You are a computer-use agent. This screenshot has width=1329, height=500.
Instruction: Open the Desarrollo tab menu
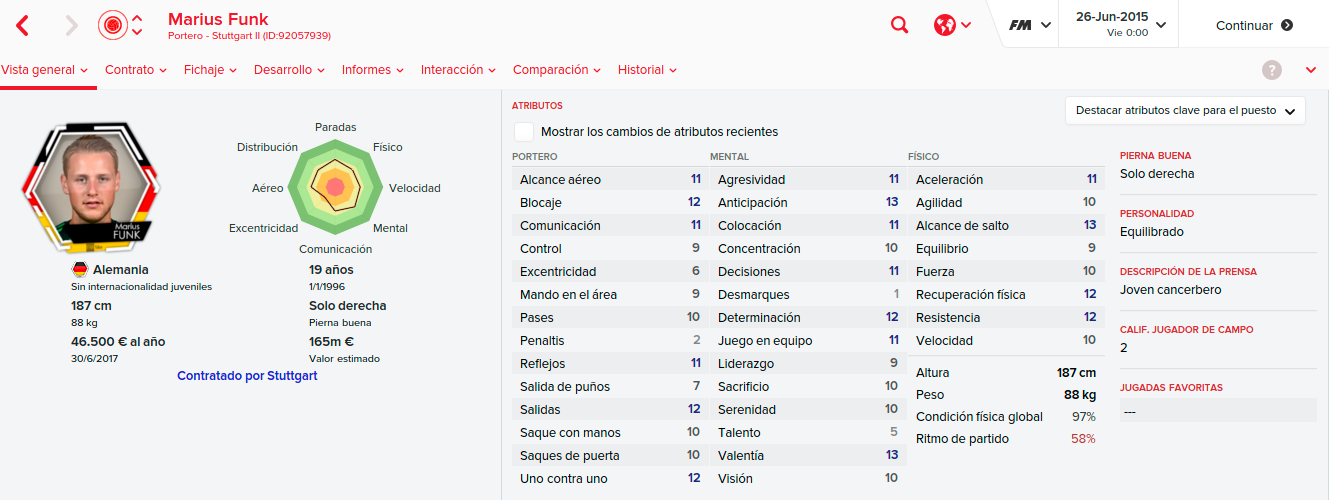[289, 70]
